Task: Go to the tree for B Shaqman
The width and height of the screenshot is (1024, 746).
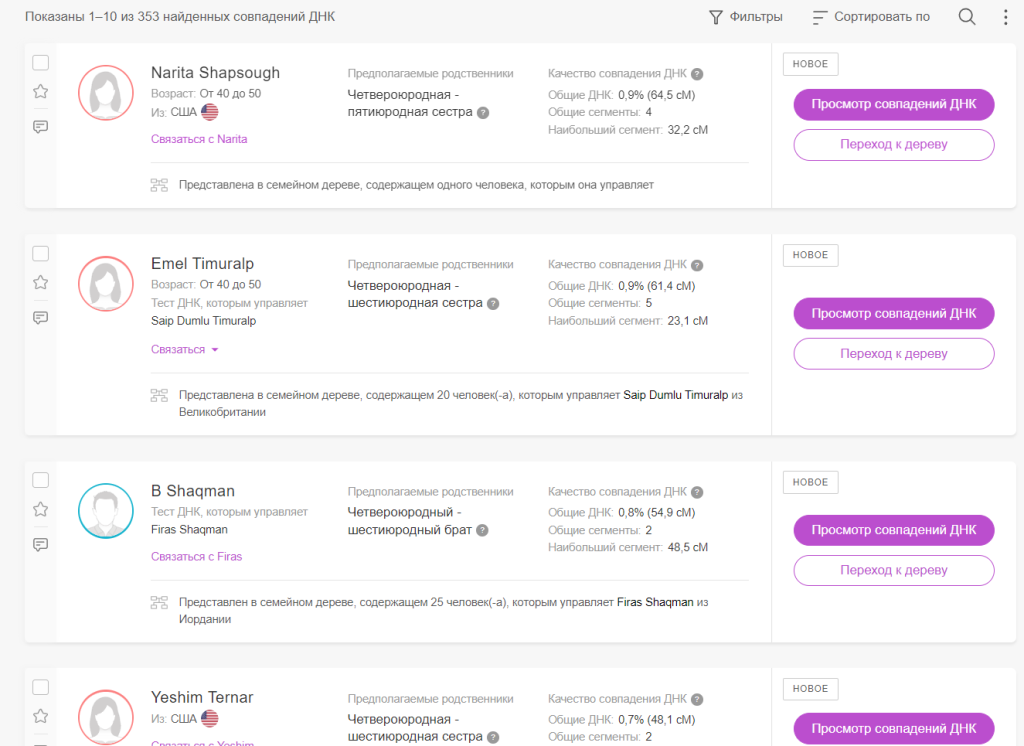Action: 893,570
